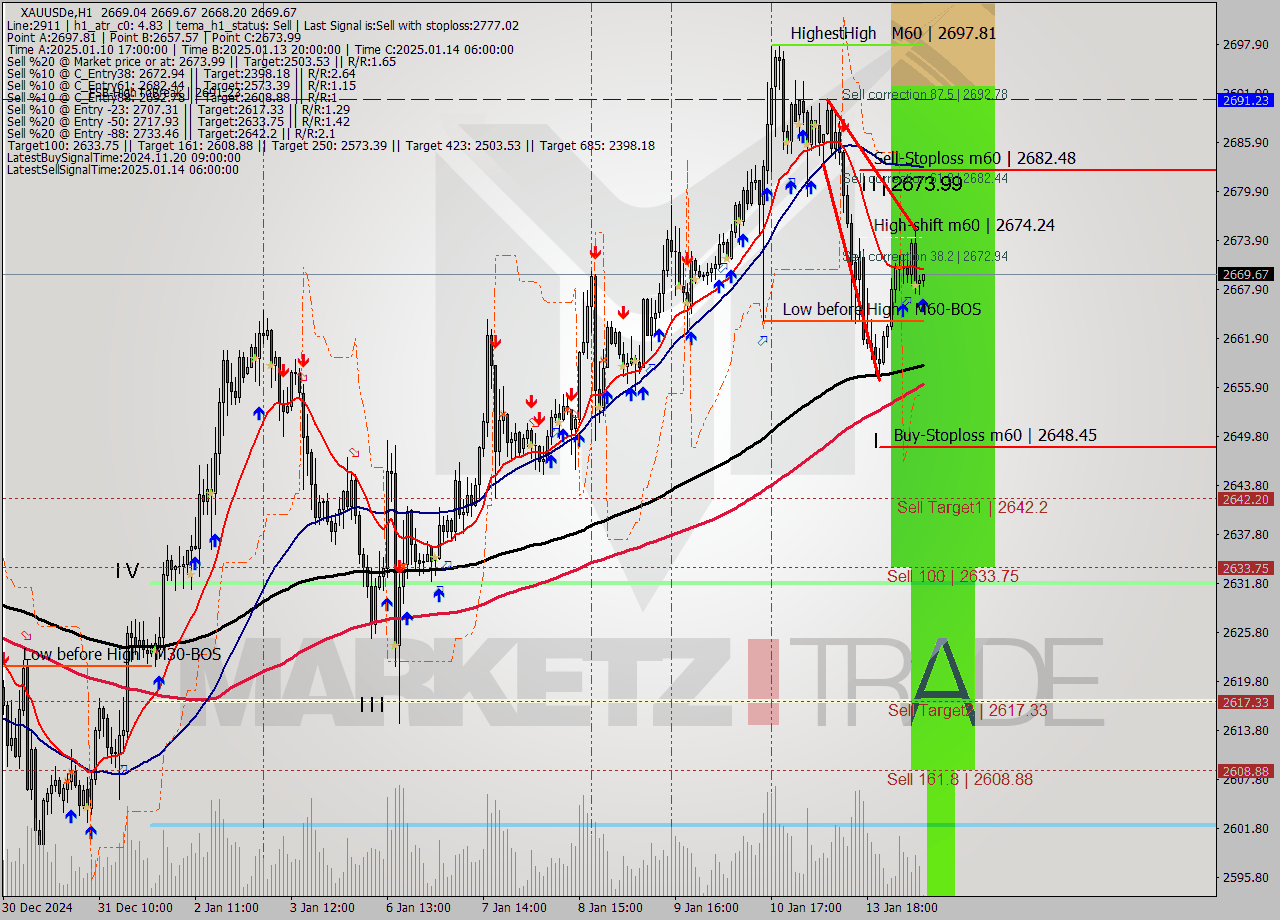Click the red arrow at the 10 Jan trendline top
The height and width of the screenshot is (920, 1280).
click(x=844, y=126)
